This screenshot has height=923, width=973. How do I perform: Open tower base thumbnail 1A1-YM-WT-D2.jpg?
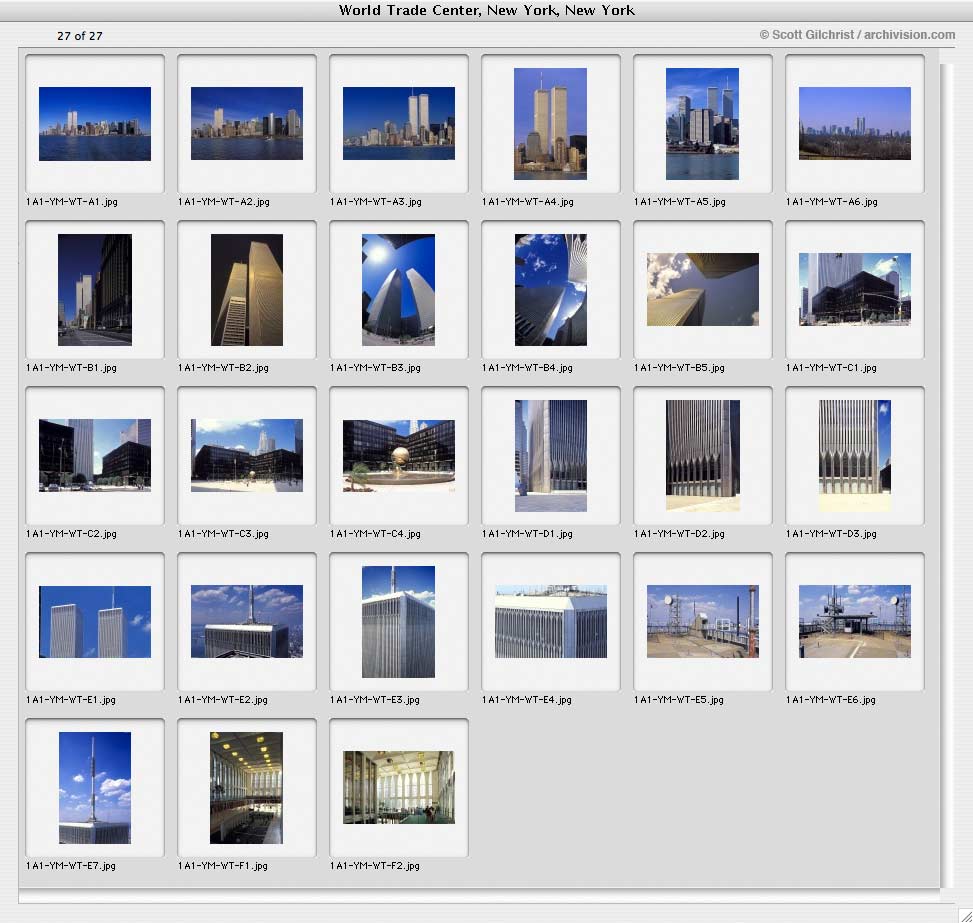(x=703, y=456)
